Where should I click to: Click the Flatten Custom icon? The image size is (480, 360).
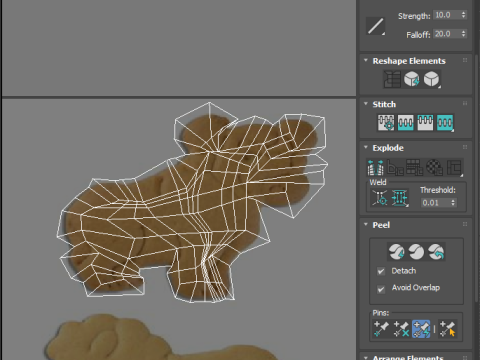point(454,167)
